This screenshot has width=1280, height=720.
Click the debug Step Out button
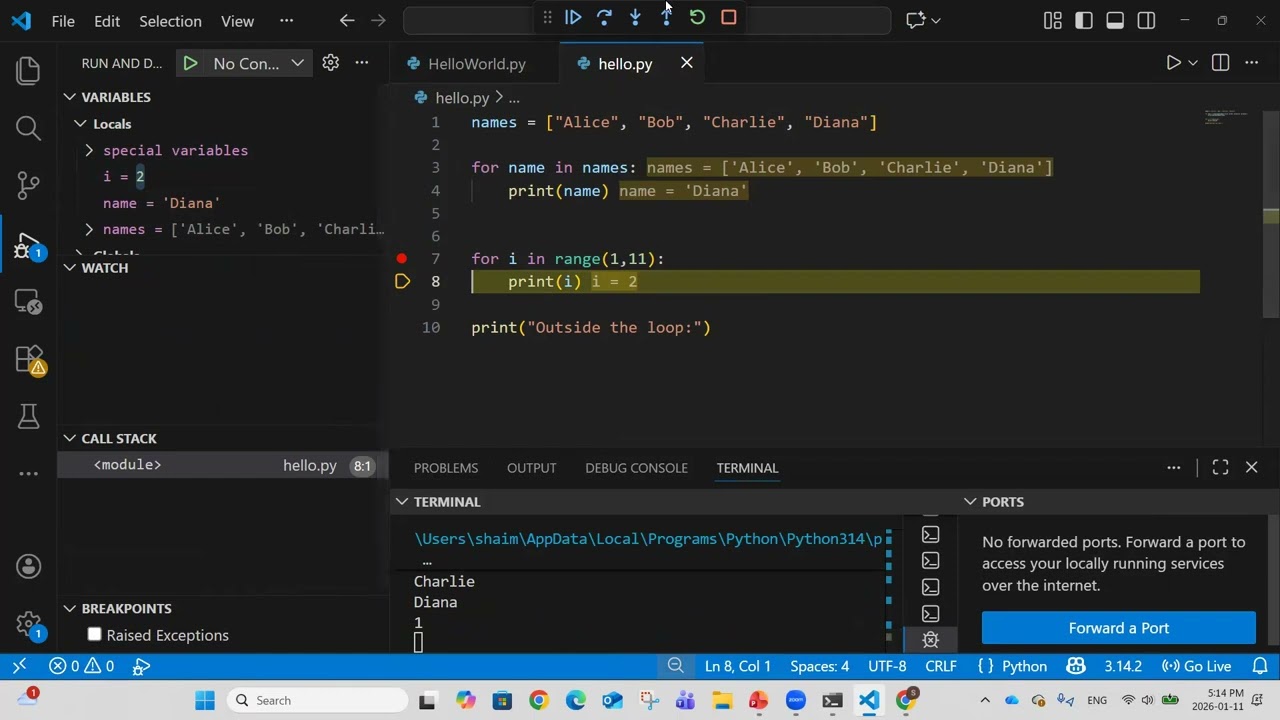pos(666,17)
